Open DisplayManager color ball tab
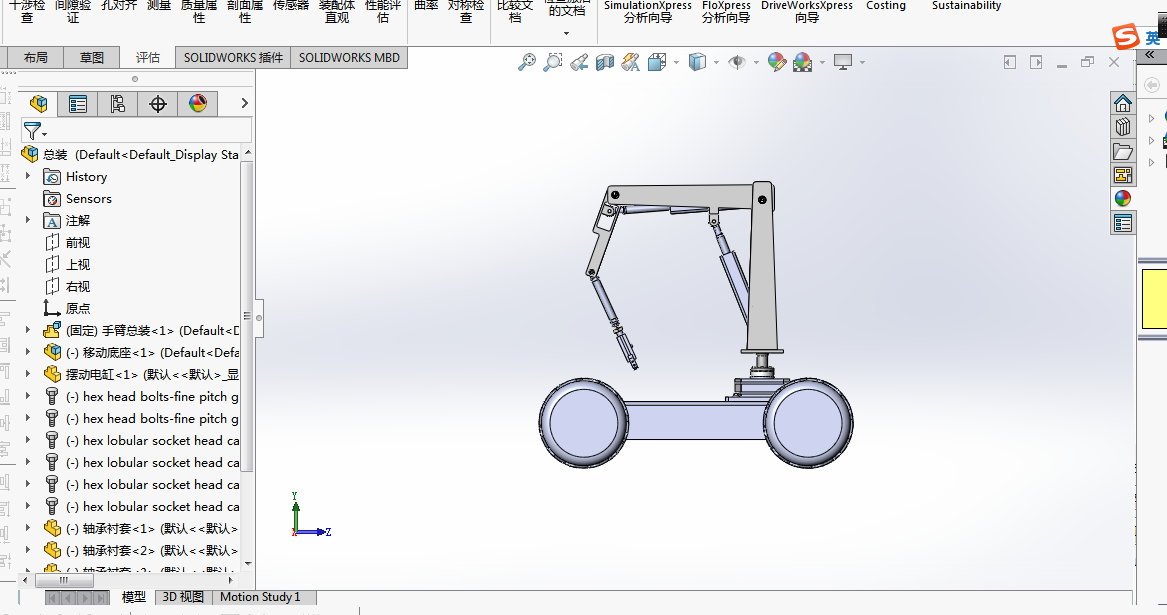The width and height of the screenshot is (1167, 615). 198,103
